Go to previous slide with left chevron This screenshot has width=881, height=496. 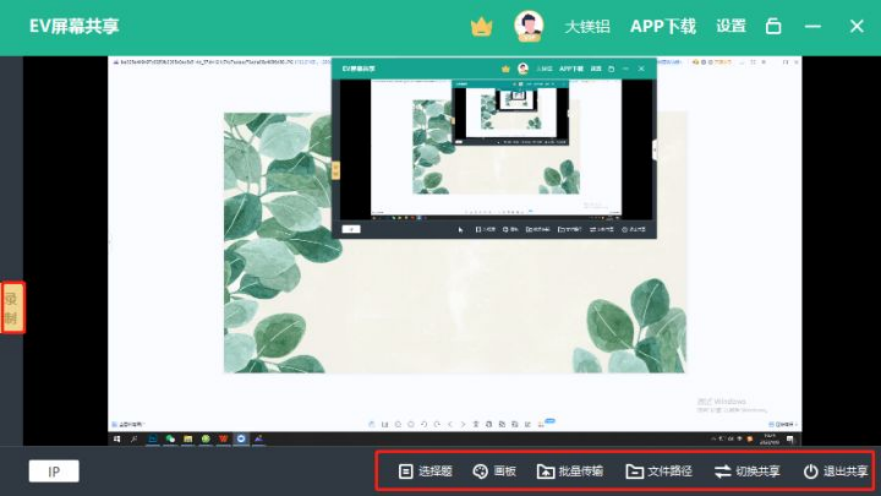click(x=450, y=424)
